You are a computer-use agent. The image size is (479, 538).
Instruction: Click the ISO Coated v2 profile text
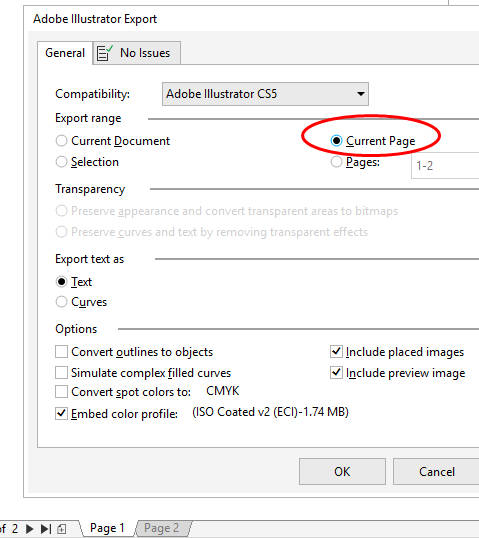coord(270,412)
